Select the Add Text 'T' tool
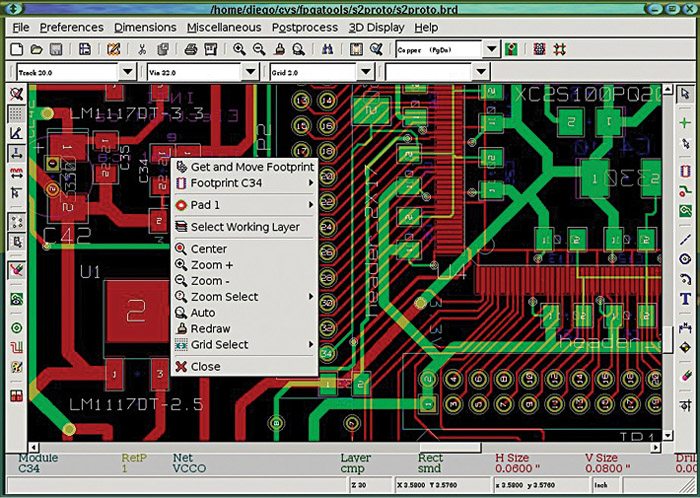The width and height of the screenshot is (700, 498). pos(685,299)
